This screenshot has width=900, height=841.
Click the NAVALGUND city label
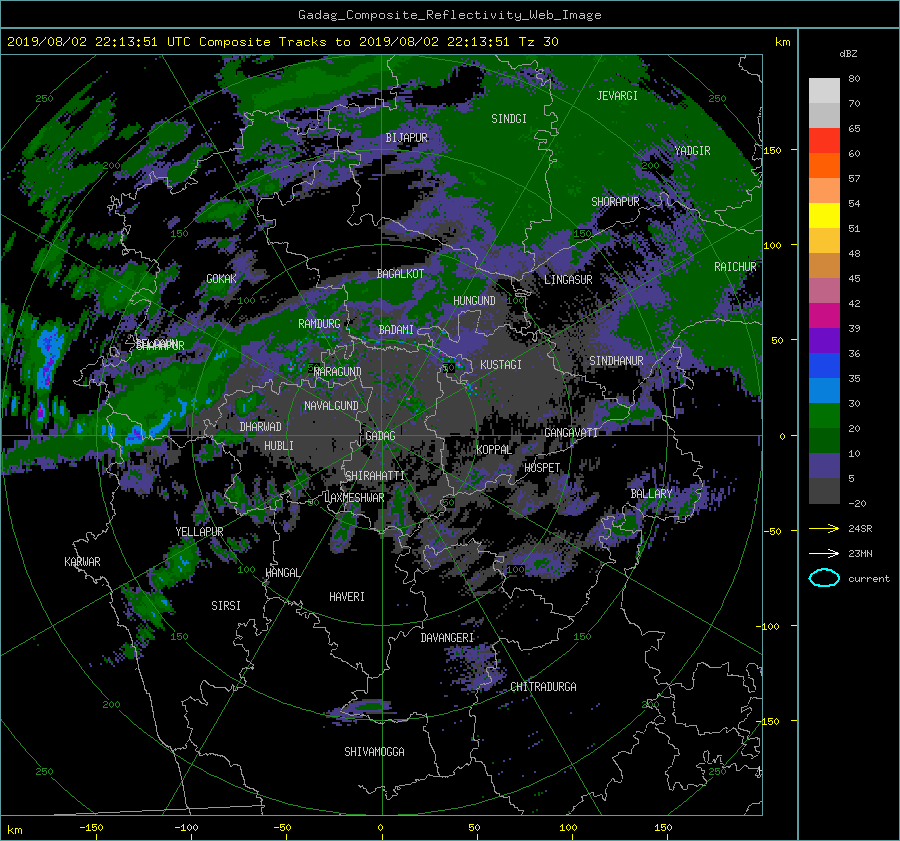click(x=331, y=406)
